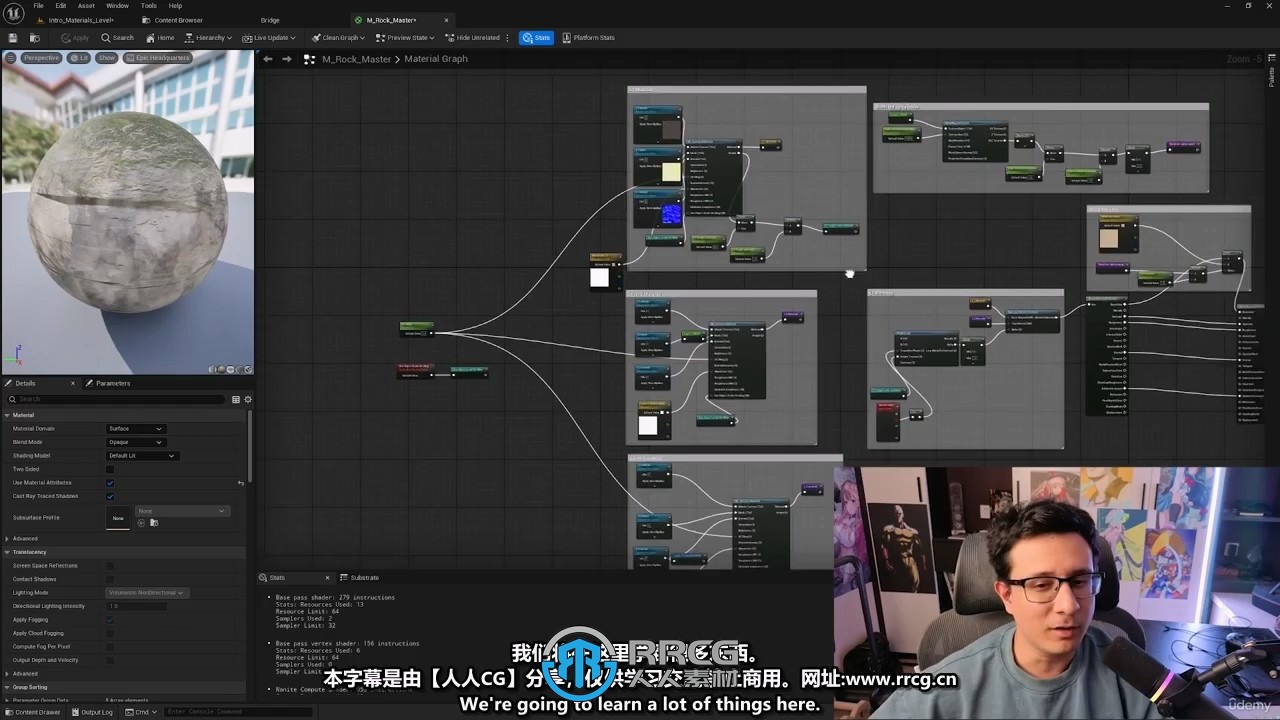Browse to asset in Content Browser icon

coord(34,38)
